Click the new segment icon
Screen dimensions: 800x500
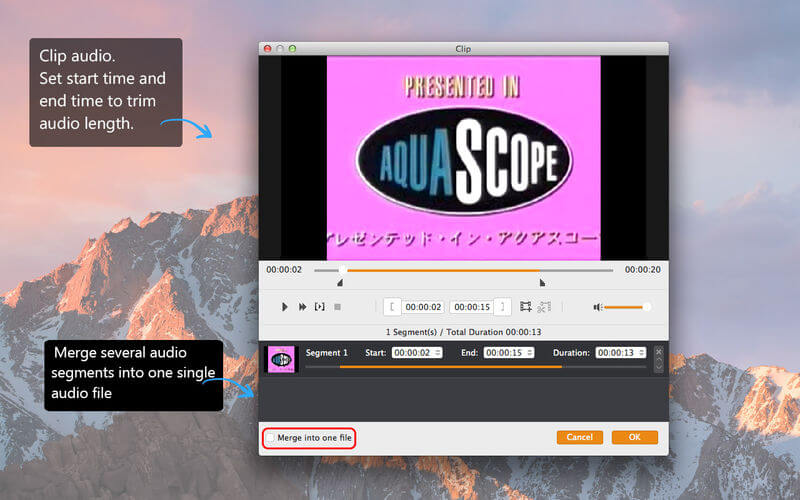point(526,307)
